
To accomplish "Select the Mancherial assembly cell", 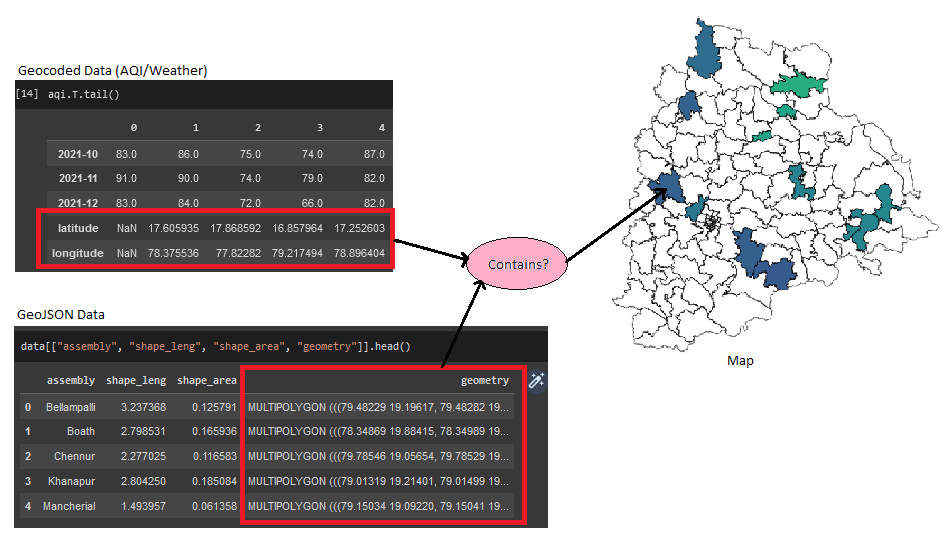I will point(69,506).
